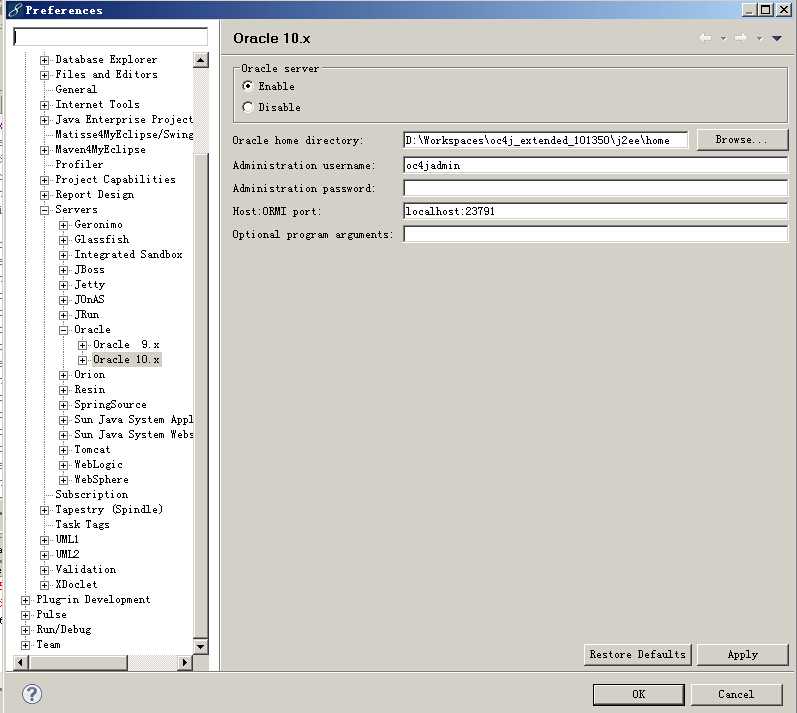Expand the Tapestry (Spindle) node

pyautogui.click(x=45, y=510)
